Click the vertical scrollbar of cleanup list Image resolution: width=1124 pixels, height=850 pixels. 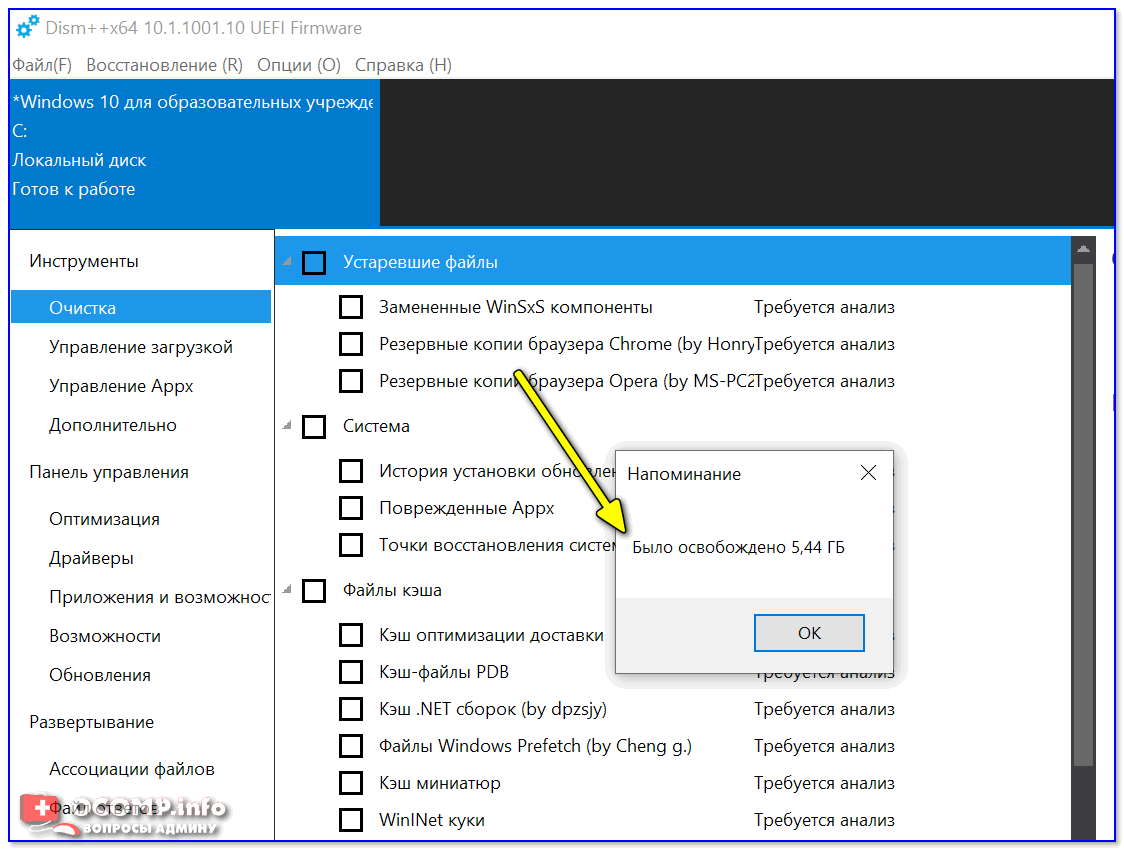coord(1082,500)
